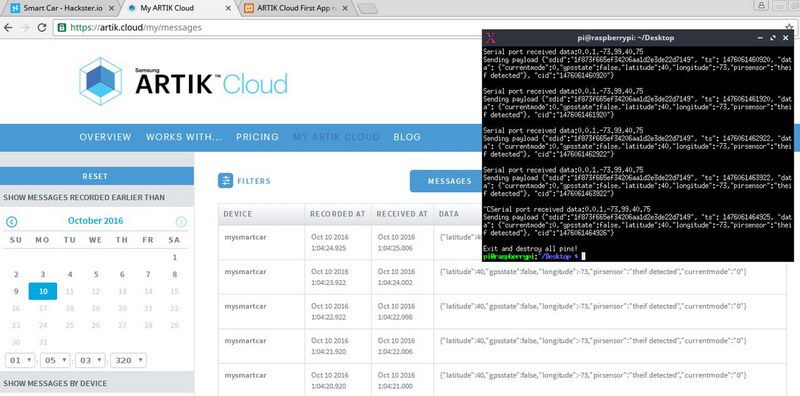Open the milliseconds dropdown showing 320
Image resolution: width=800 pixels, height=396 pixels.
coord(128,360)
